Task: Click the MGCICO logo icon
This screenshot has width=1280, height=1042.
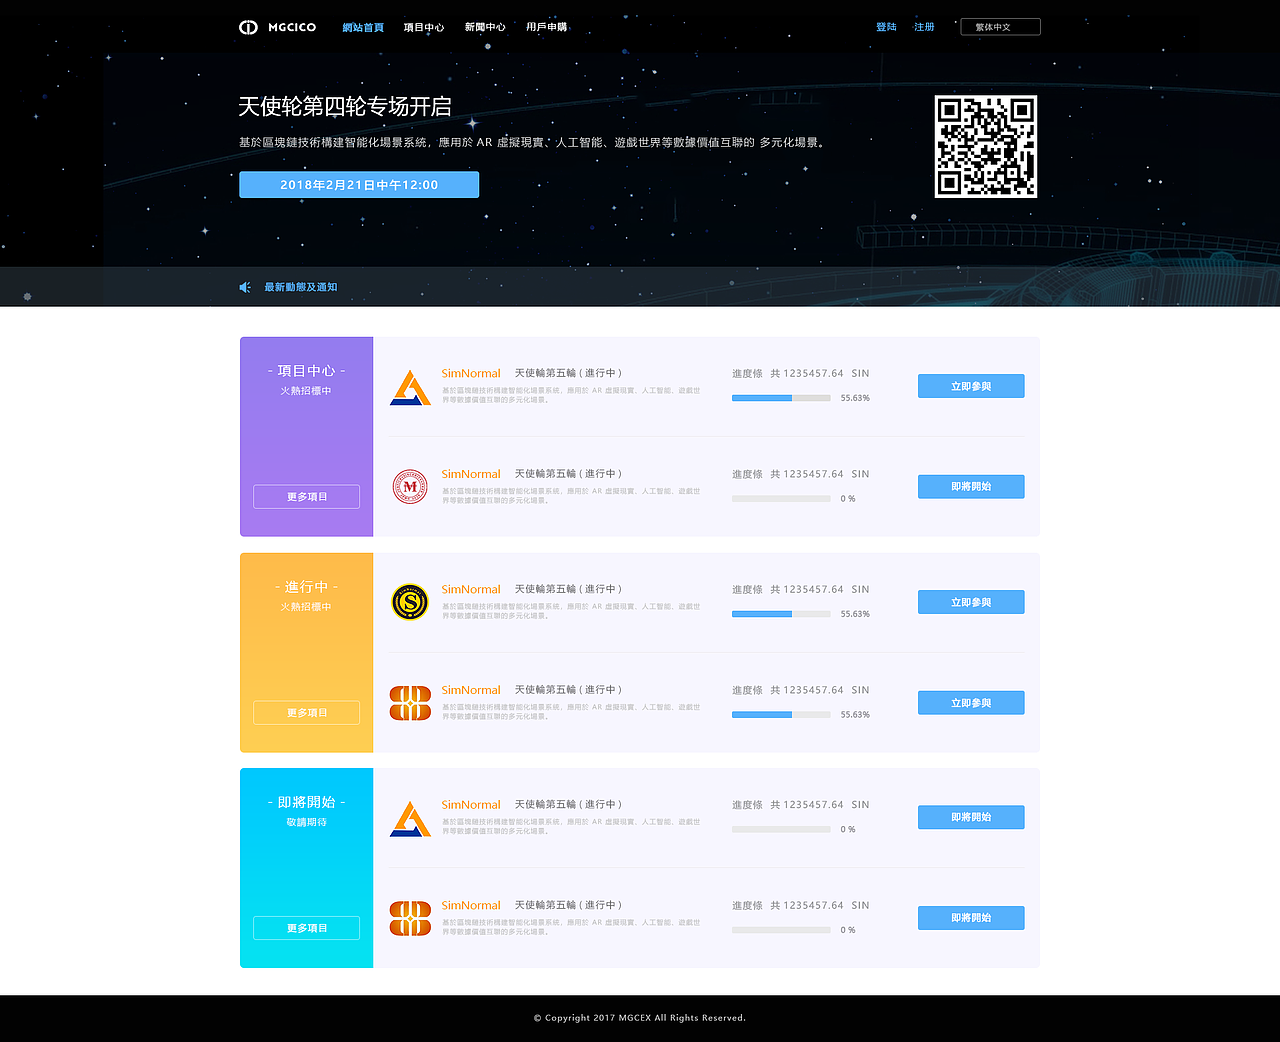Action: point(248,27)
